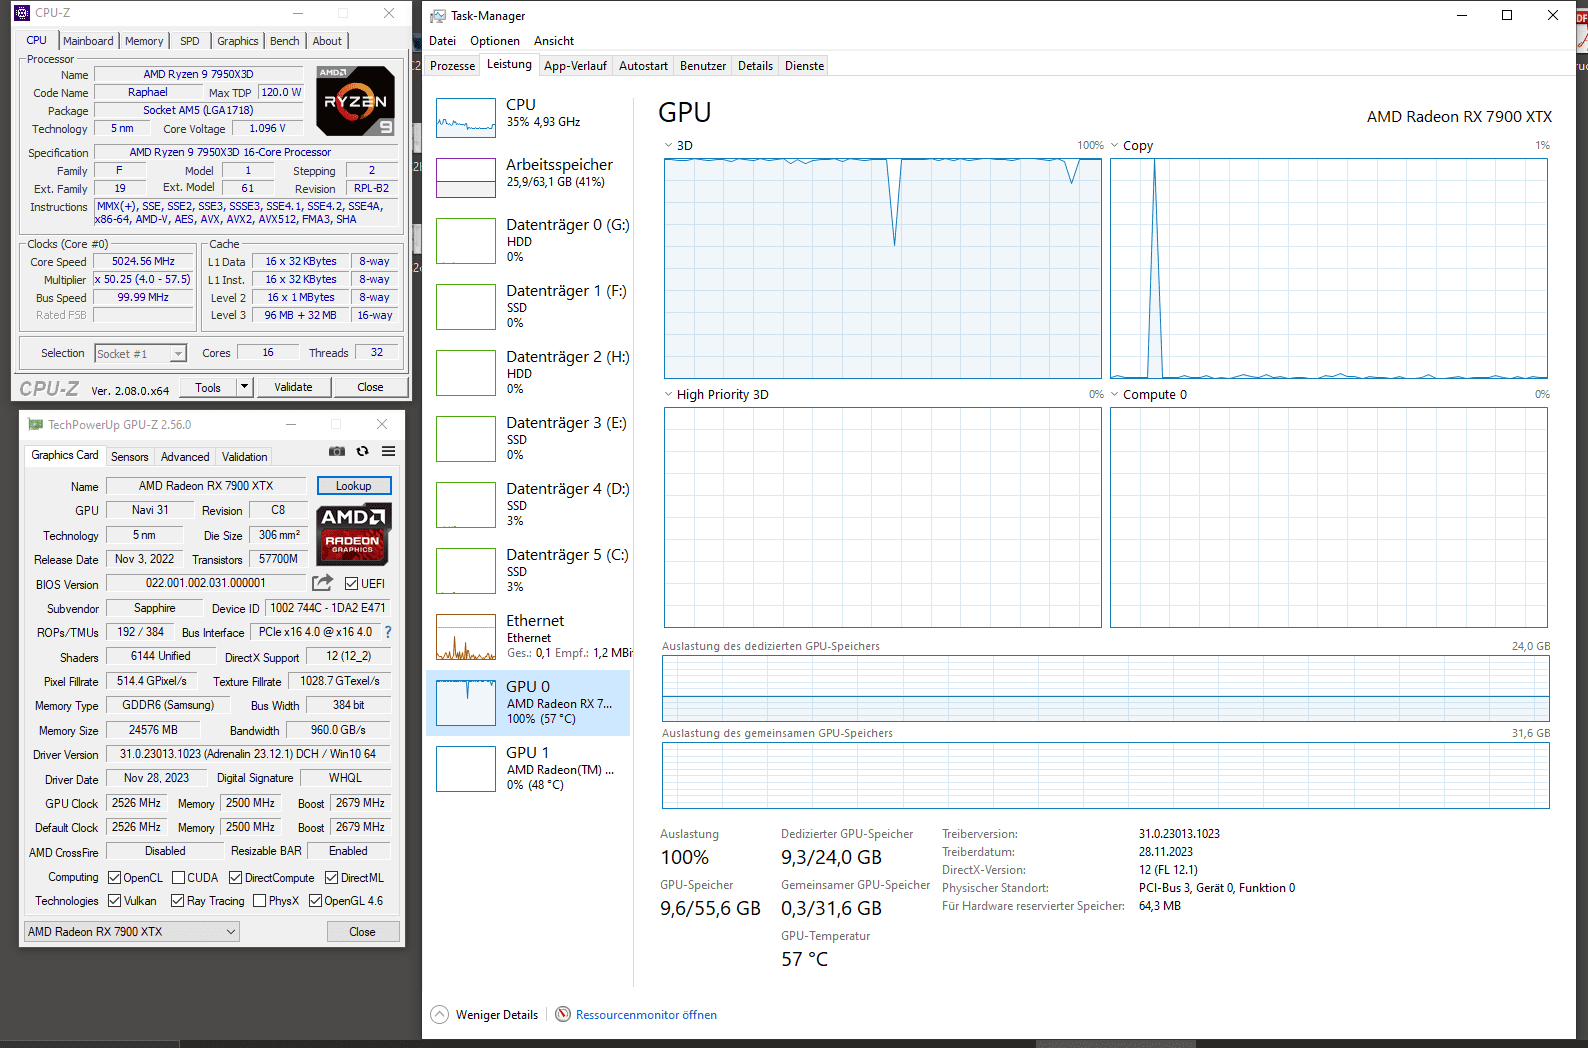Image resolution: width=1588 pixels, height=1048 pixels.
Task: Click the dedicated GPU memory usage graph
Action: 1105,689
